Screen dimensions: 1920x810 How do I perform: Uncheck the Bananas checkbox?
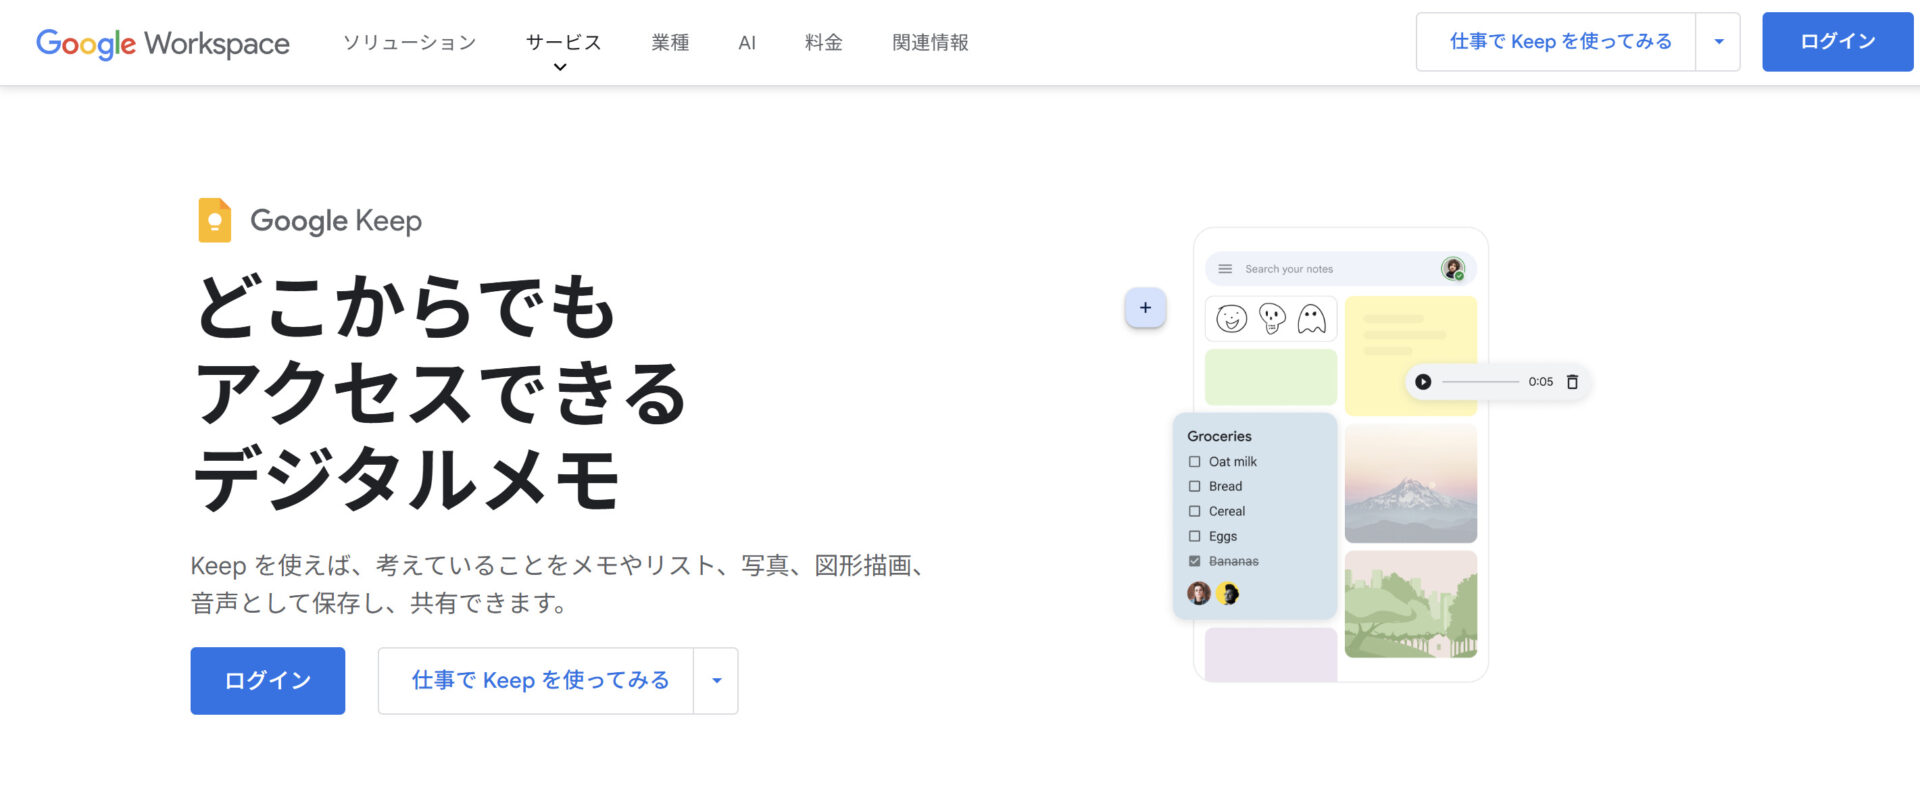pos(1194,562)
